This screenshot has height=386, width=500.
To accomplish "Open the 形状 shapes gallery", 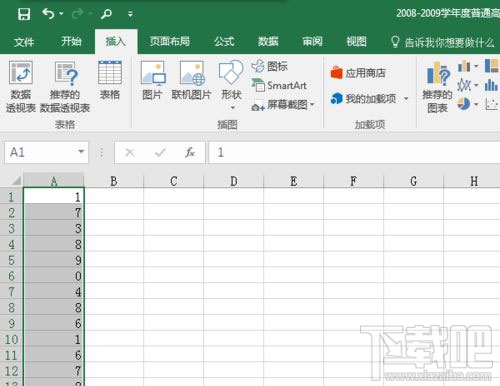I will point(231,85).
